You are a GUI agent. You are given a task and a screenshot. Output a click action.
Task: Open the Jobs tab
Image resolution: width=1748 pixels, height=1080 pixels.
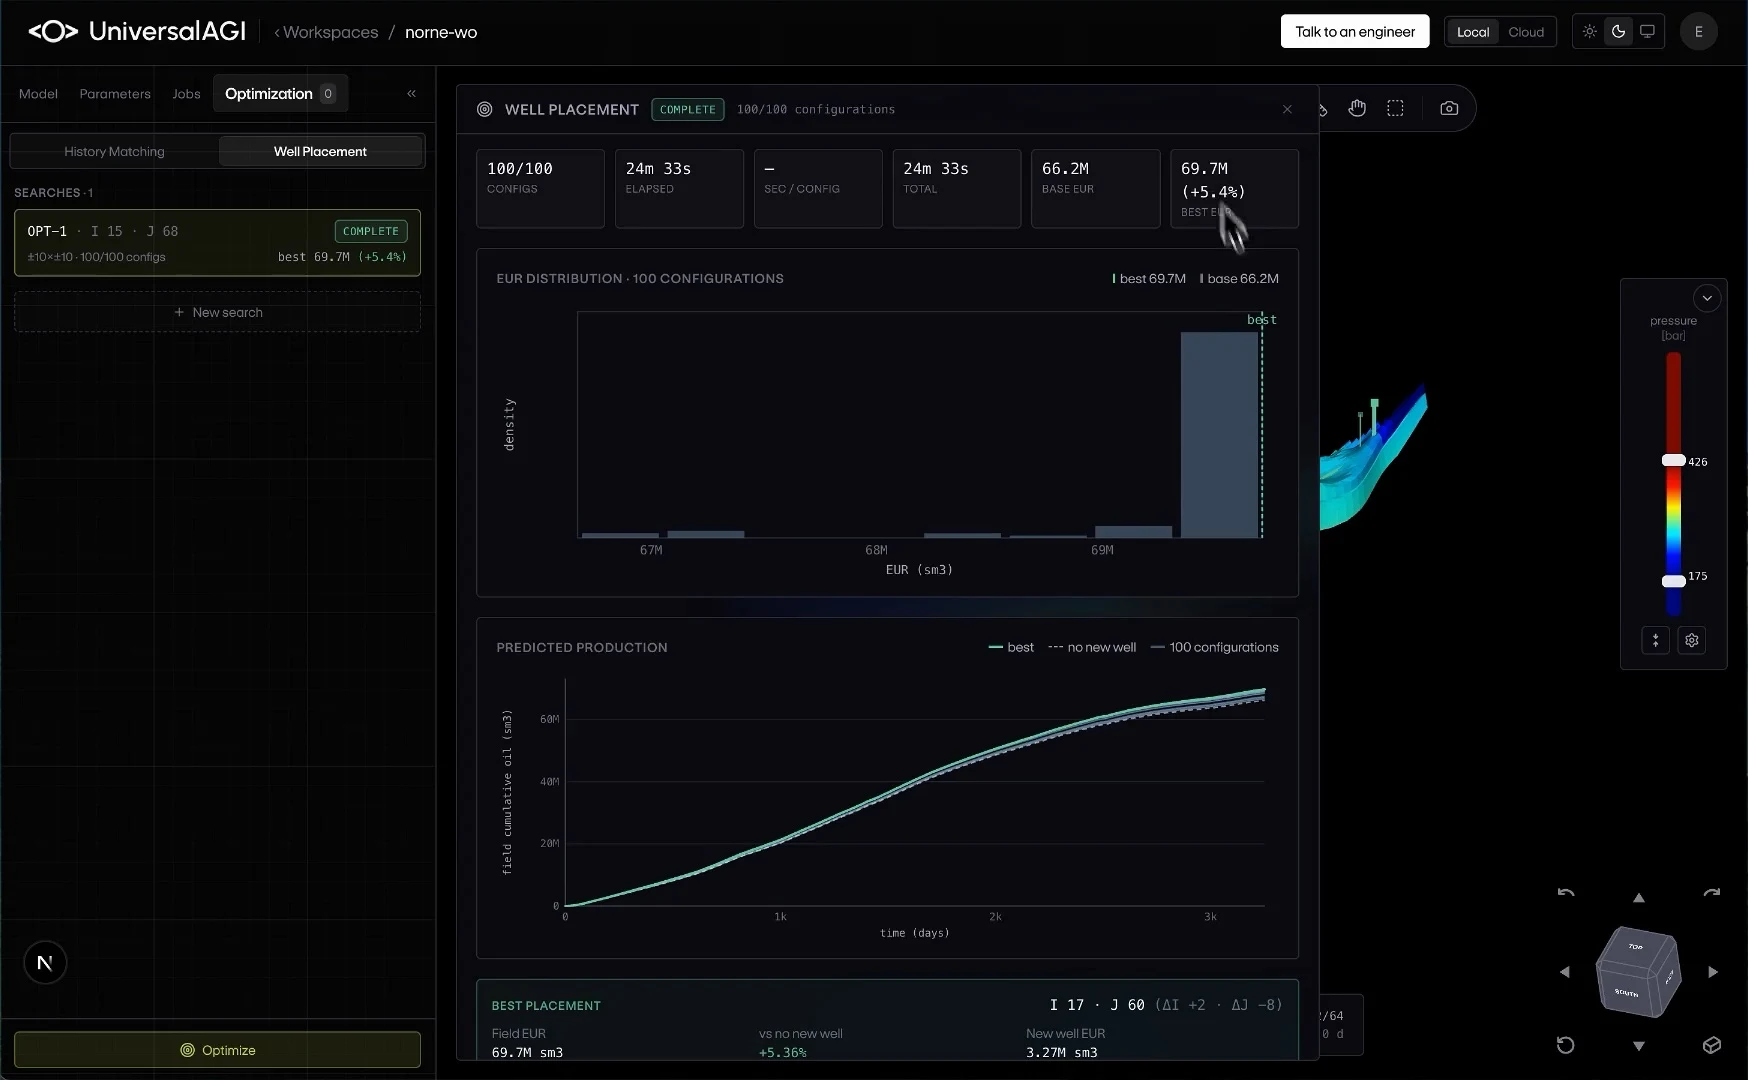186,94
